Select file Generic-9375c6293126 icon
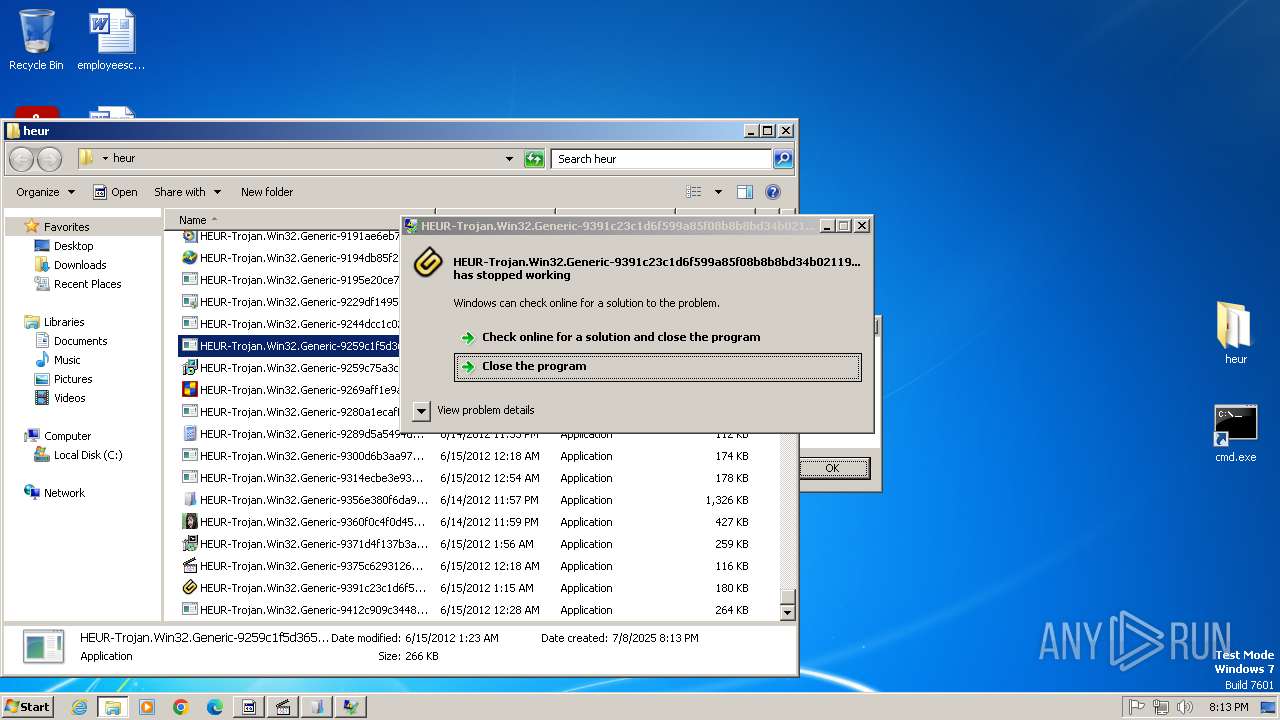The height and width of the screenshot is (720, 1280). (x=189, y=566)
